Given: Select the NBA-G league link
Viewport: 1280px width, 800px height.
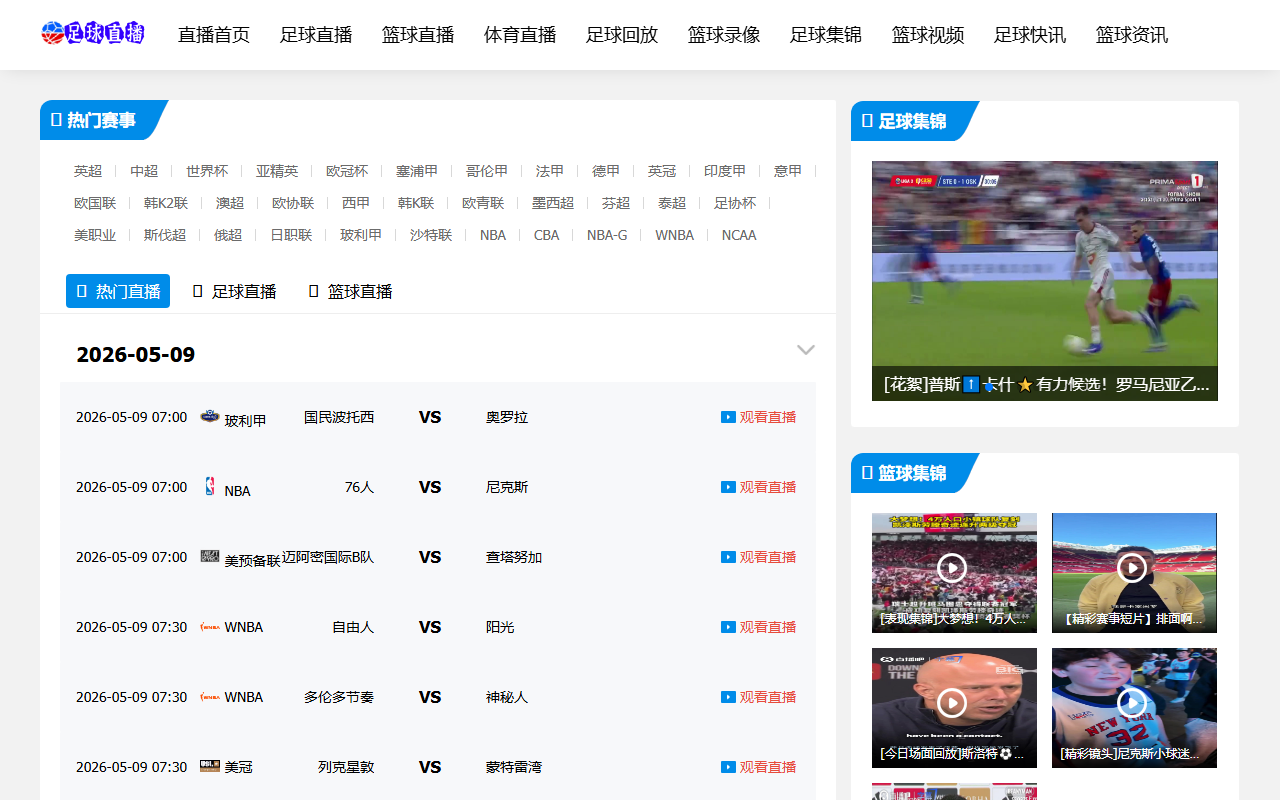Looking at the screenshot, I should click(x=607, y=235).
